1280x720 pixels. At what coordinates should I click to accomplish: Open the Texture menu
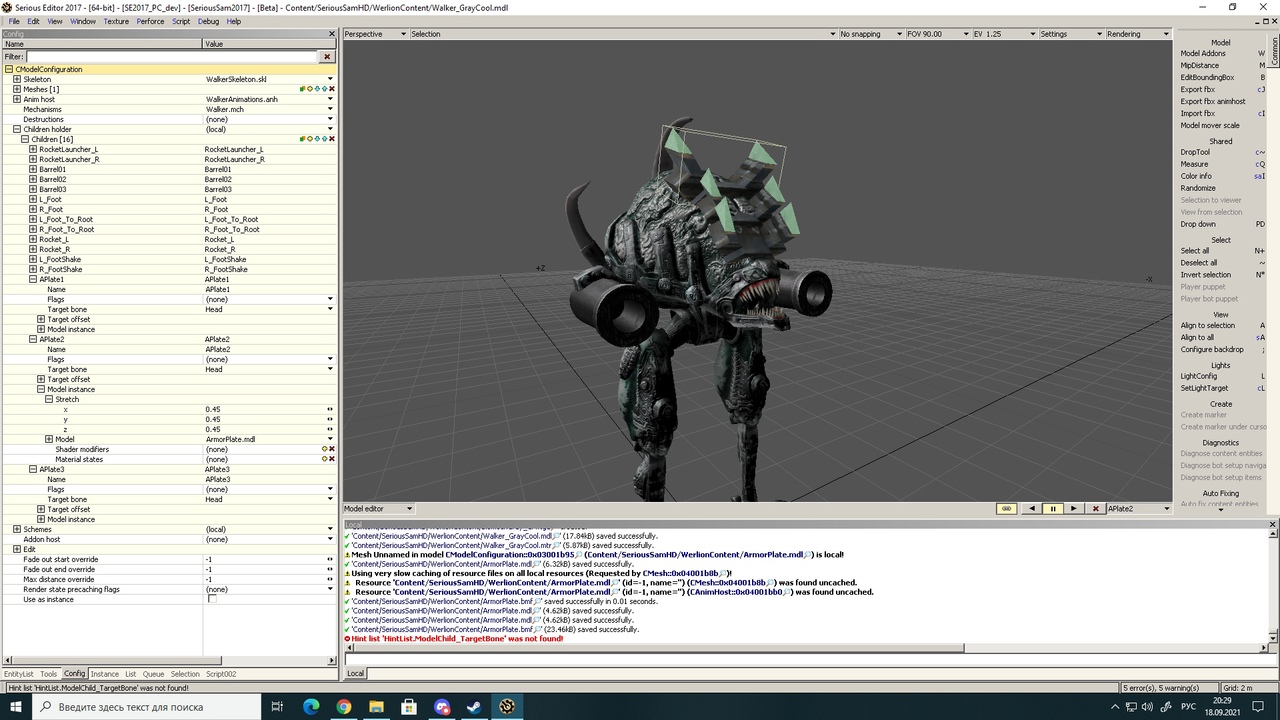[116, 21]
